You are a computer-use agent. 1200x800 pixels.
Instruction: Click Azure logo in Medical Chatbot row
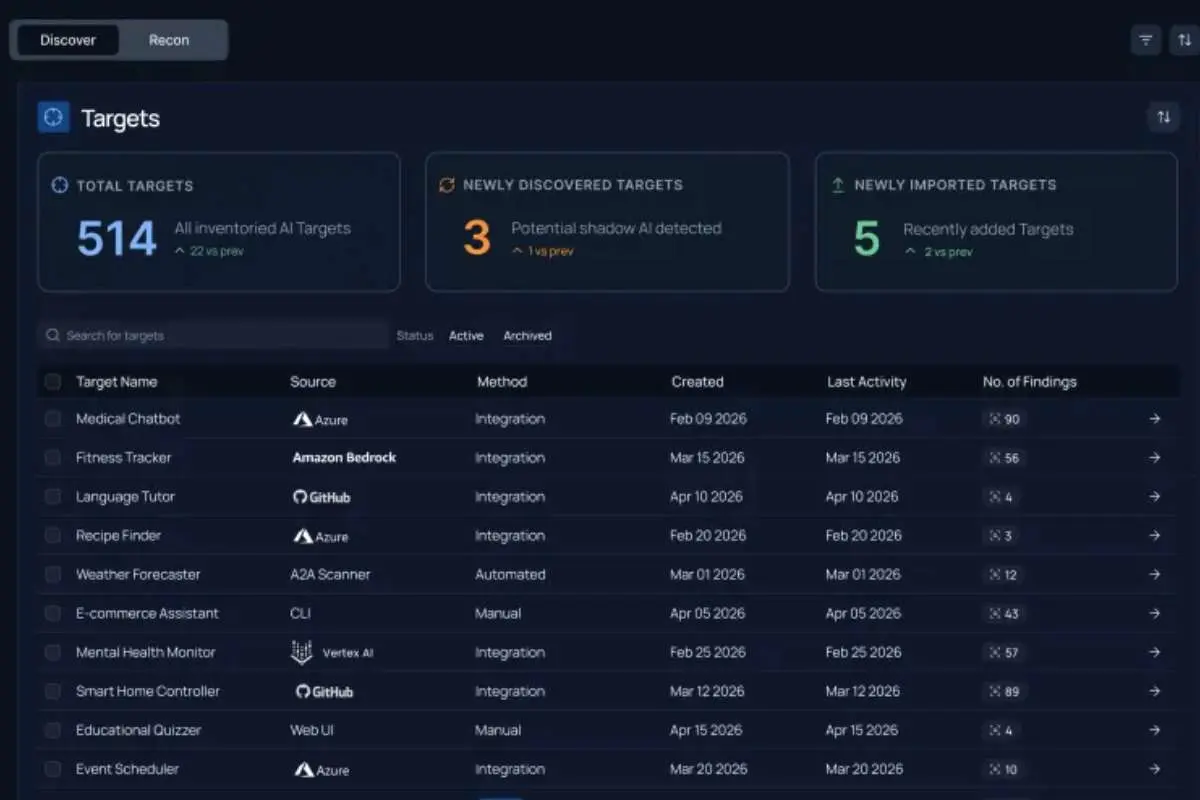pos(320,420)
